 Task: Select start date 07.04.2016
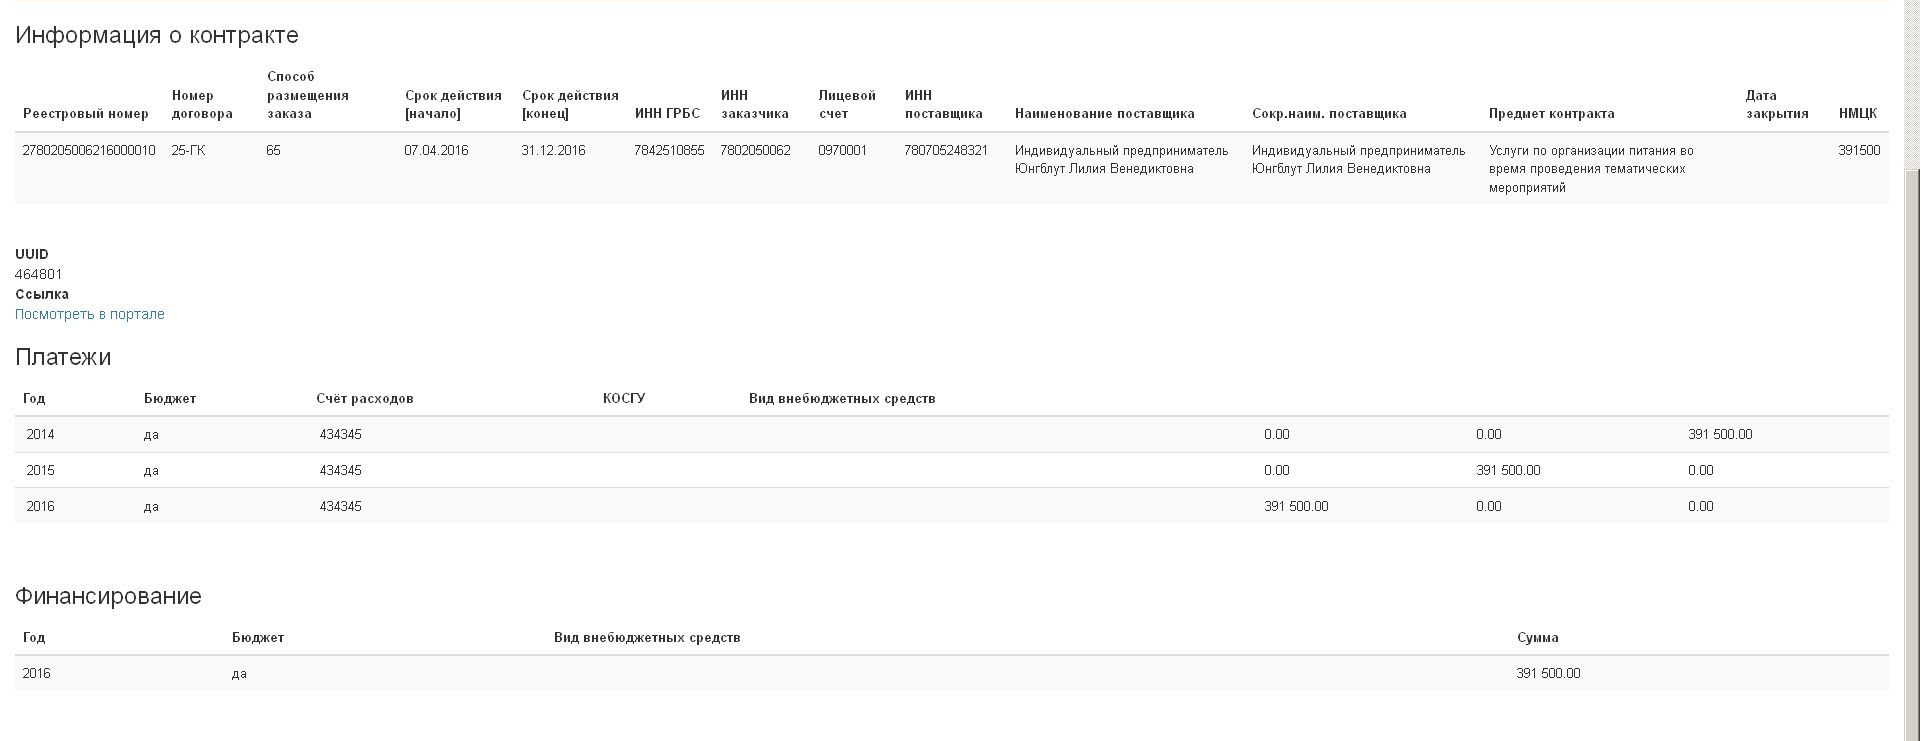point(436,150)
